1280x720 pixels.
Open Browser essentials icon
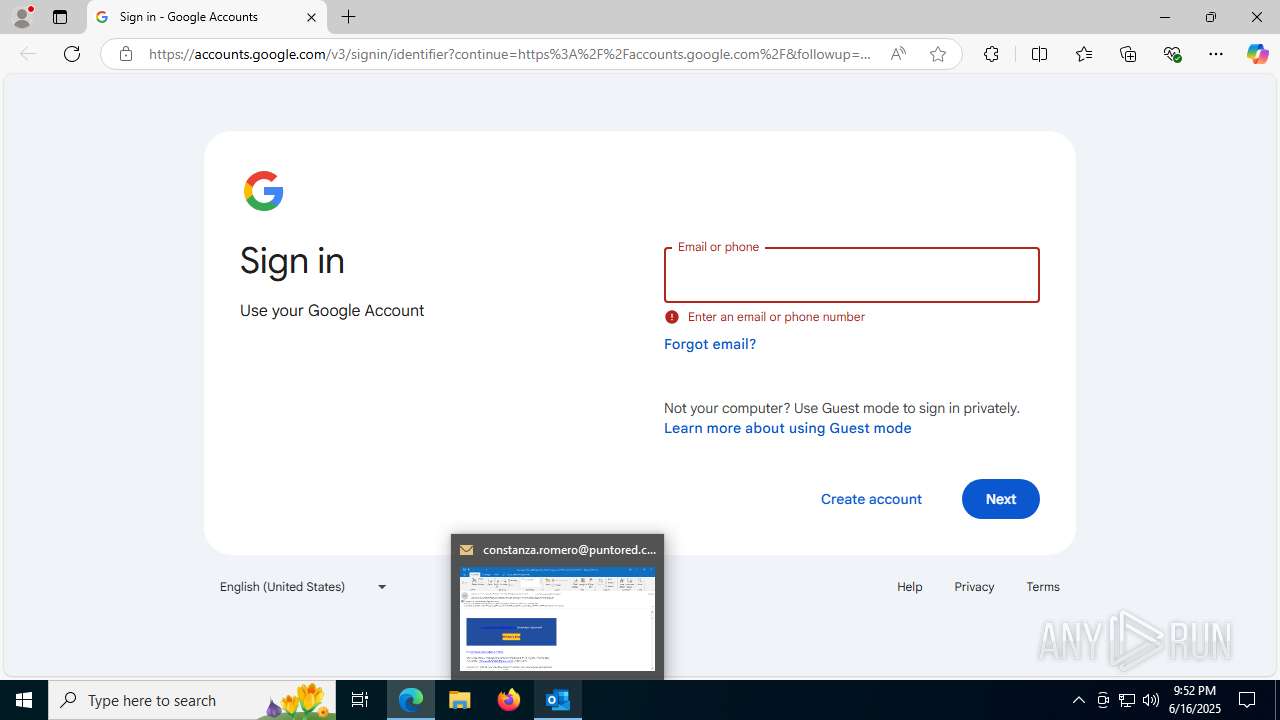tap(1172, 54)
